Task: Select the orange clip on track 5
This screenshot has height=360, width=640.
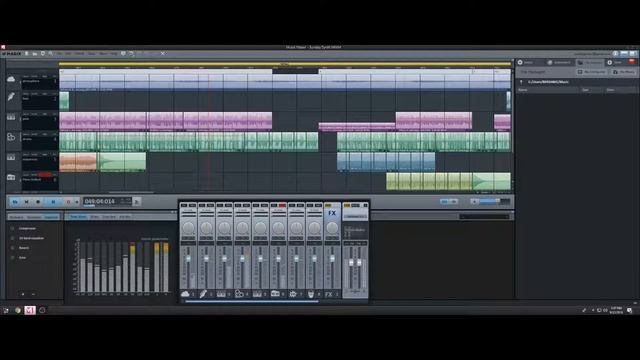Action: [78, 162]
